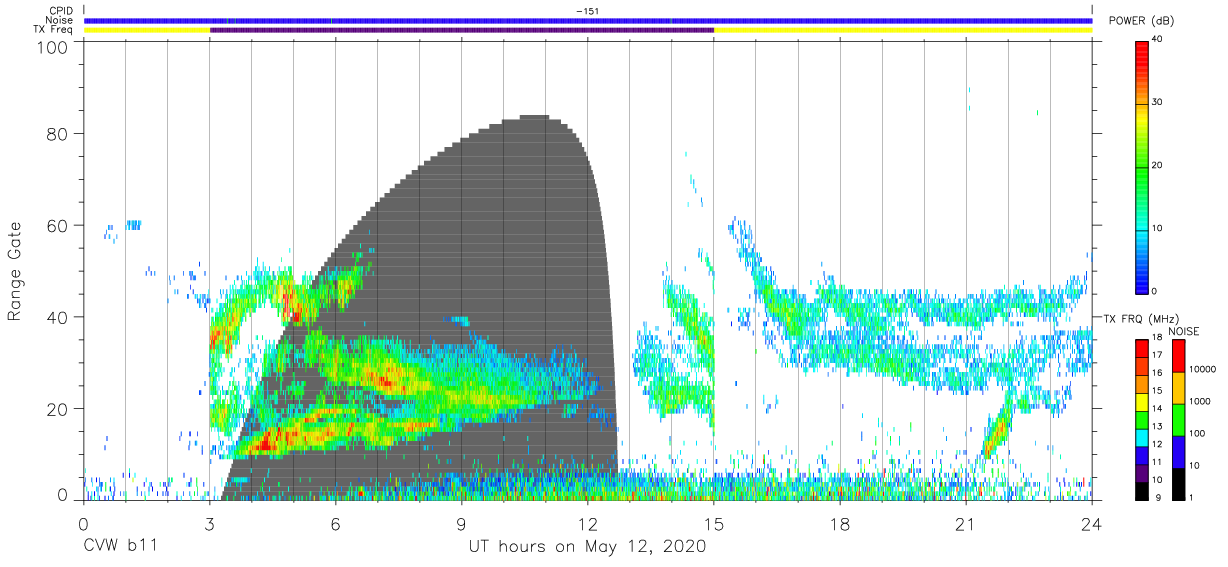Click the 6 hour tick label
This screenshot has width=1228, height=567.
tap(336, 524)
